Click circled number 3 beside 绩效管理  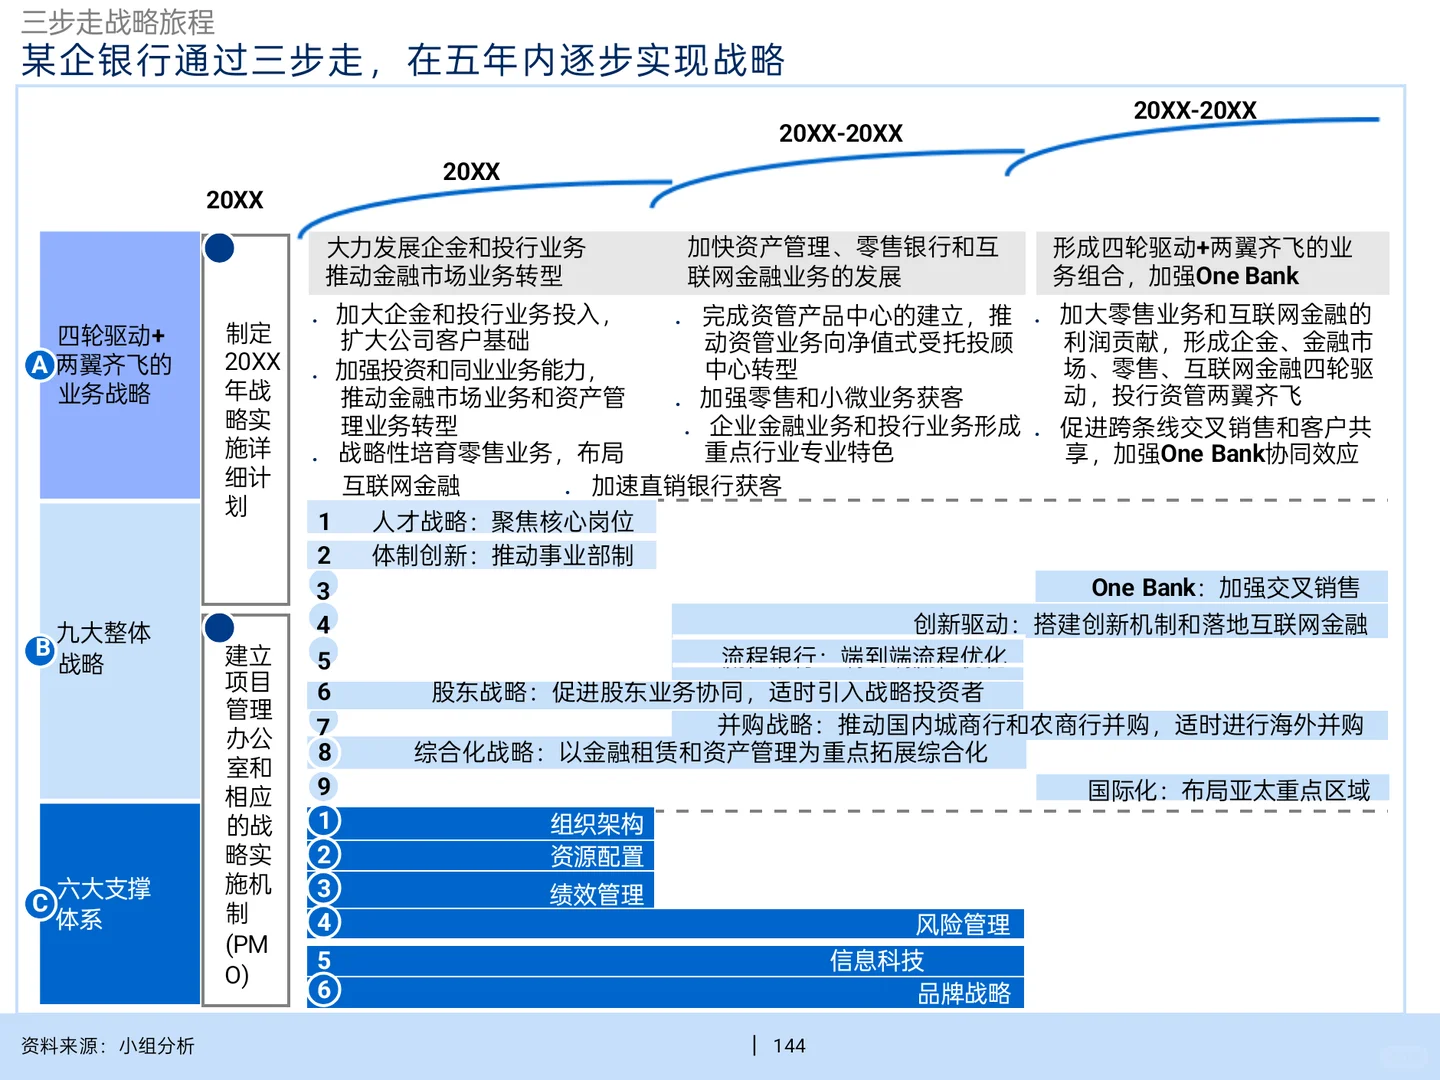324,888
